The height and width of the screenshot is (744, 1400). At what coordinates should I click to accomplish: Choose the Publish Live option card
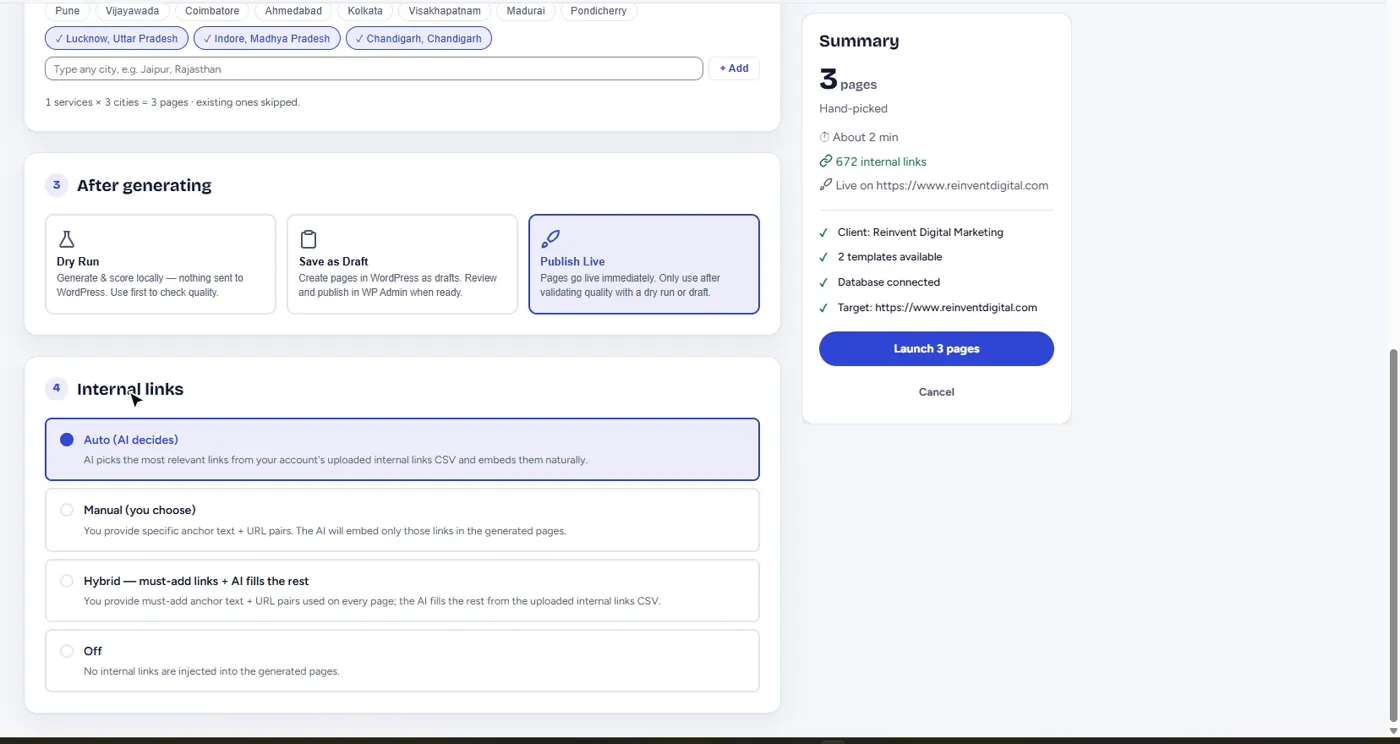[644, 264]
